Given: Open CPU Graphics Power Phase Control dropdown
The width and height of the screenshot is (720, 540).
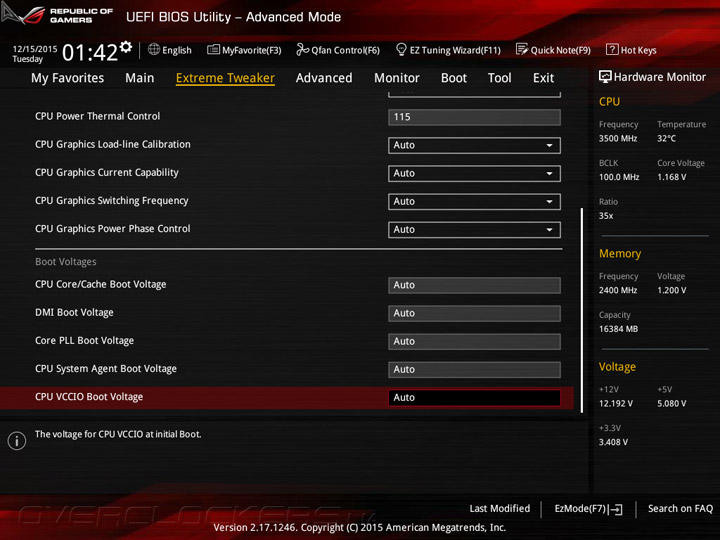Looking at the screenshot, I should (474, 230).
